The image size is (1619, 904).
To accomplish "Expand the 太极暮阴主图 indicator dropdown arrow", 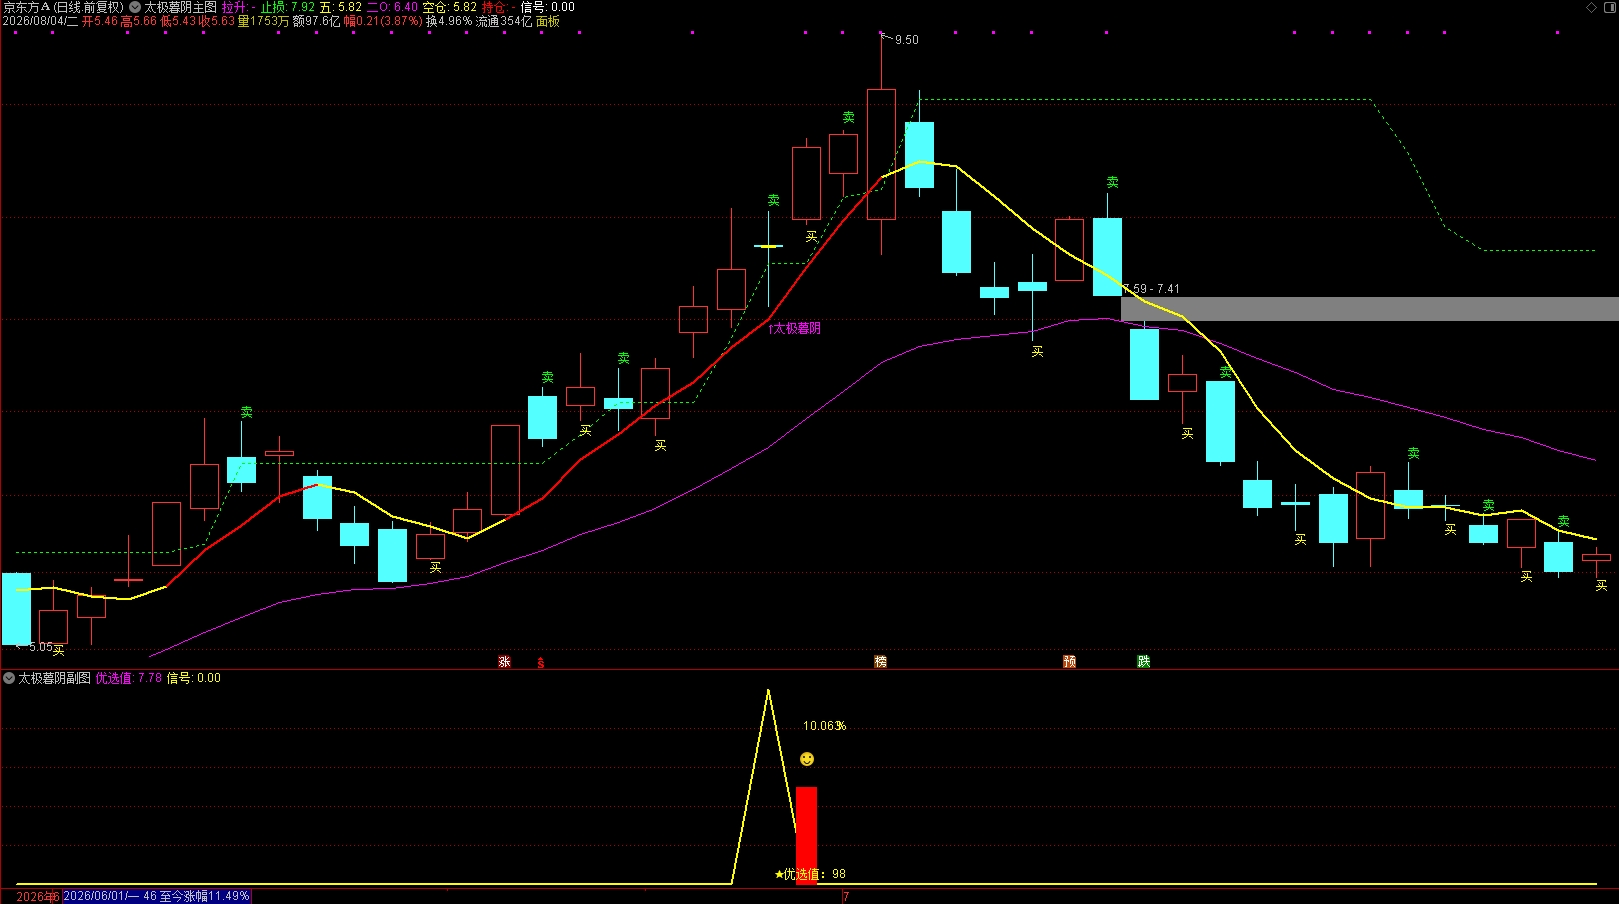I will click(x=135, y=7).
